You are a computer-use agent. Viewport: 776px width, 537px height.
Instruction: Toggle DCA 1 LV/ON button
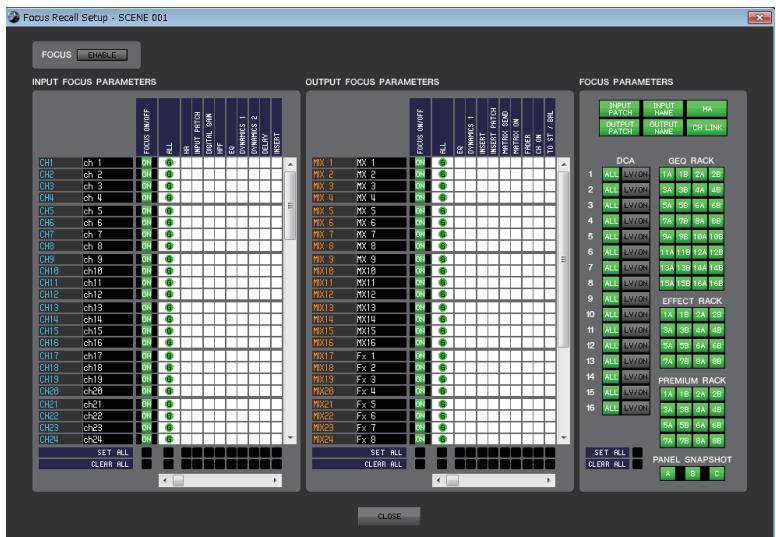(x=635, y=174)
